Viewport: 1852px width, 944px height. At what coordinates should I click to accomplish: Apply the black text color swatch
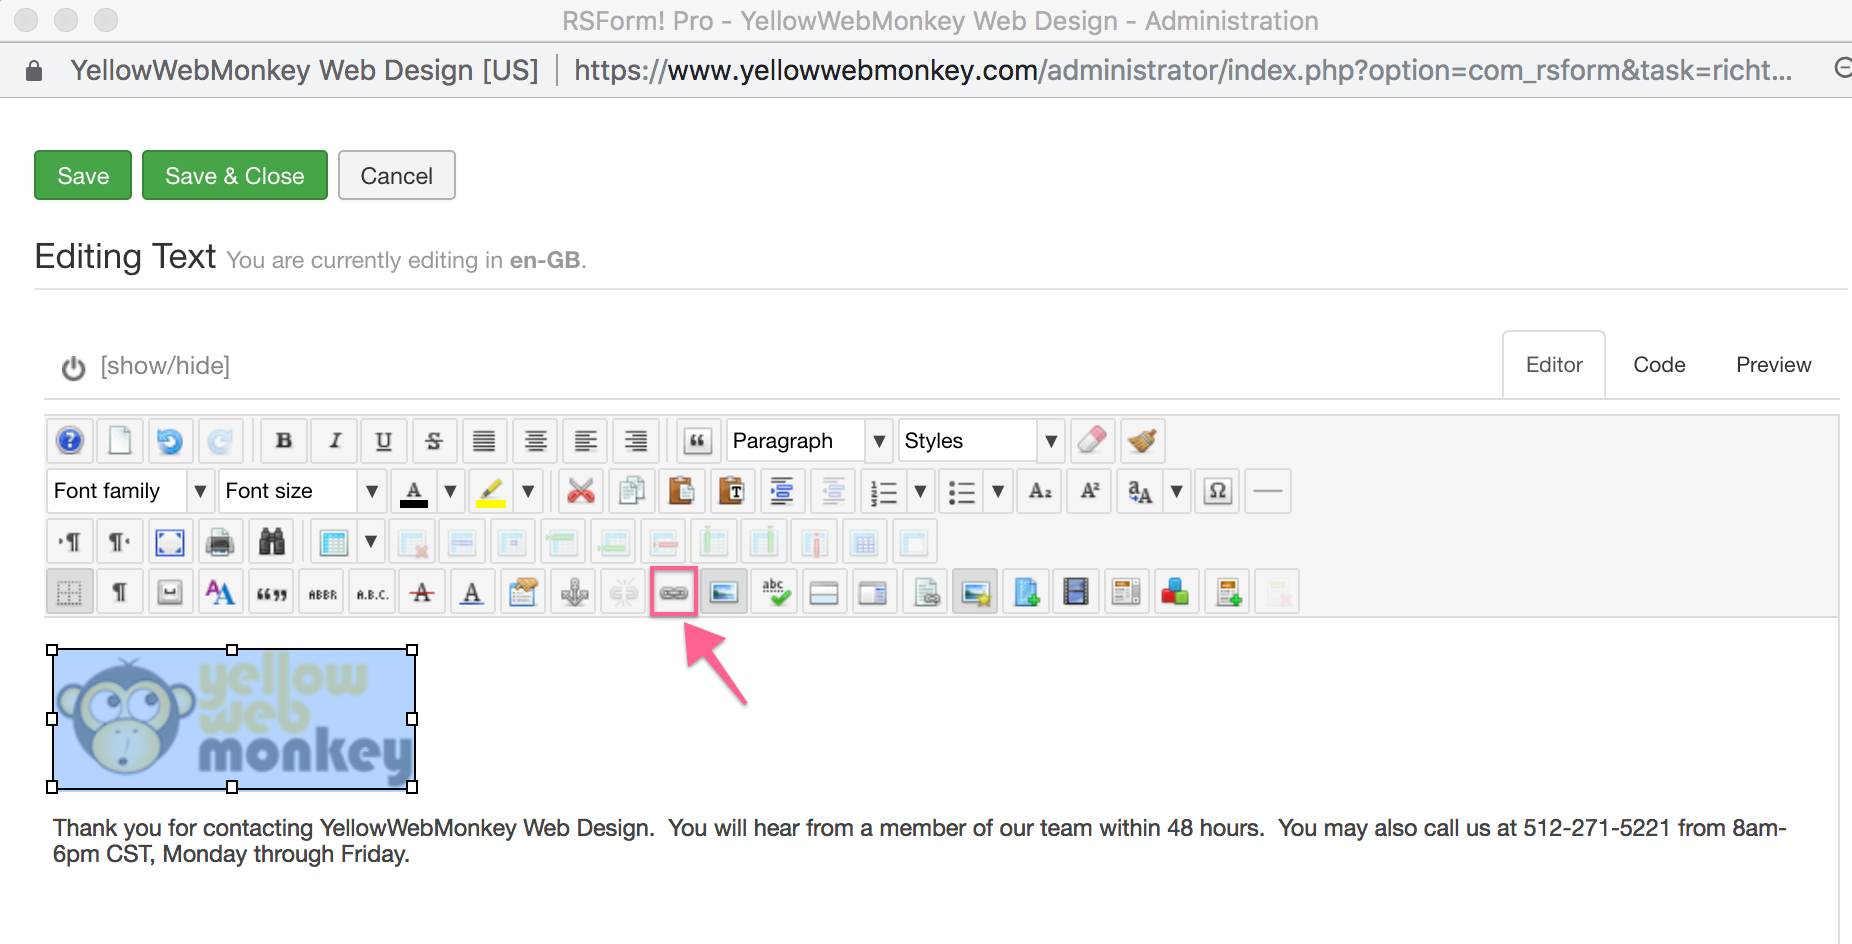(x=414, y=491)
